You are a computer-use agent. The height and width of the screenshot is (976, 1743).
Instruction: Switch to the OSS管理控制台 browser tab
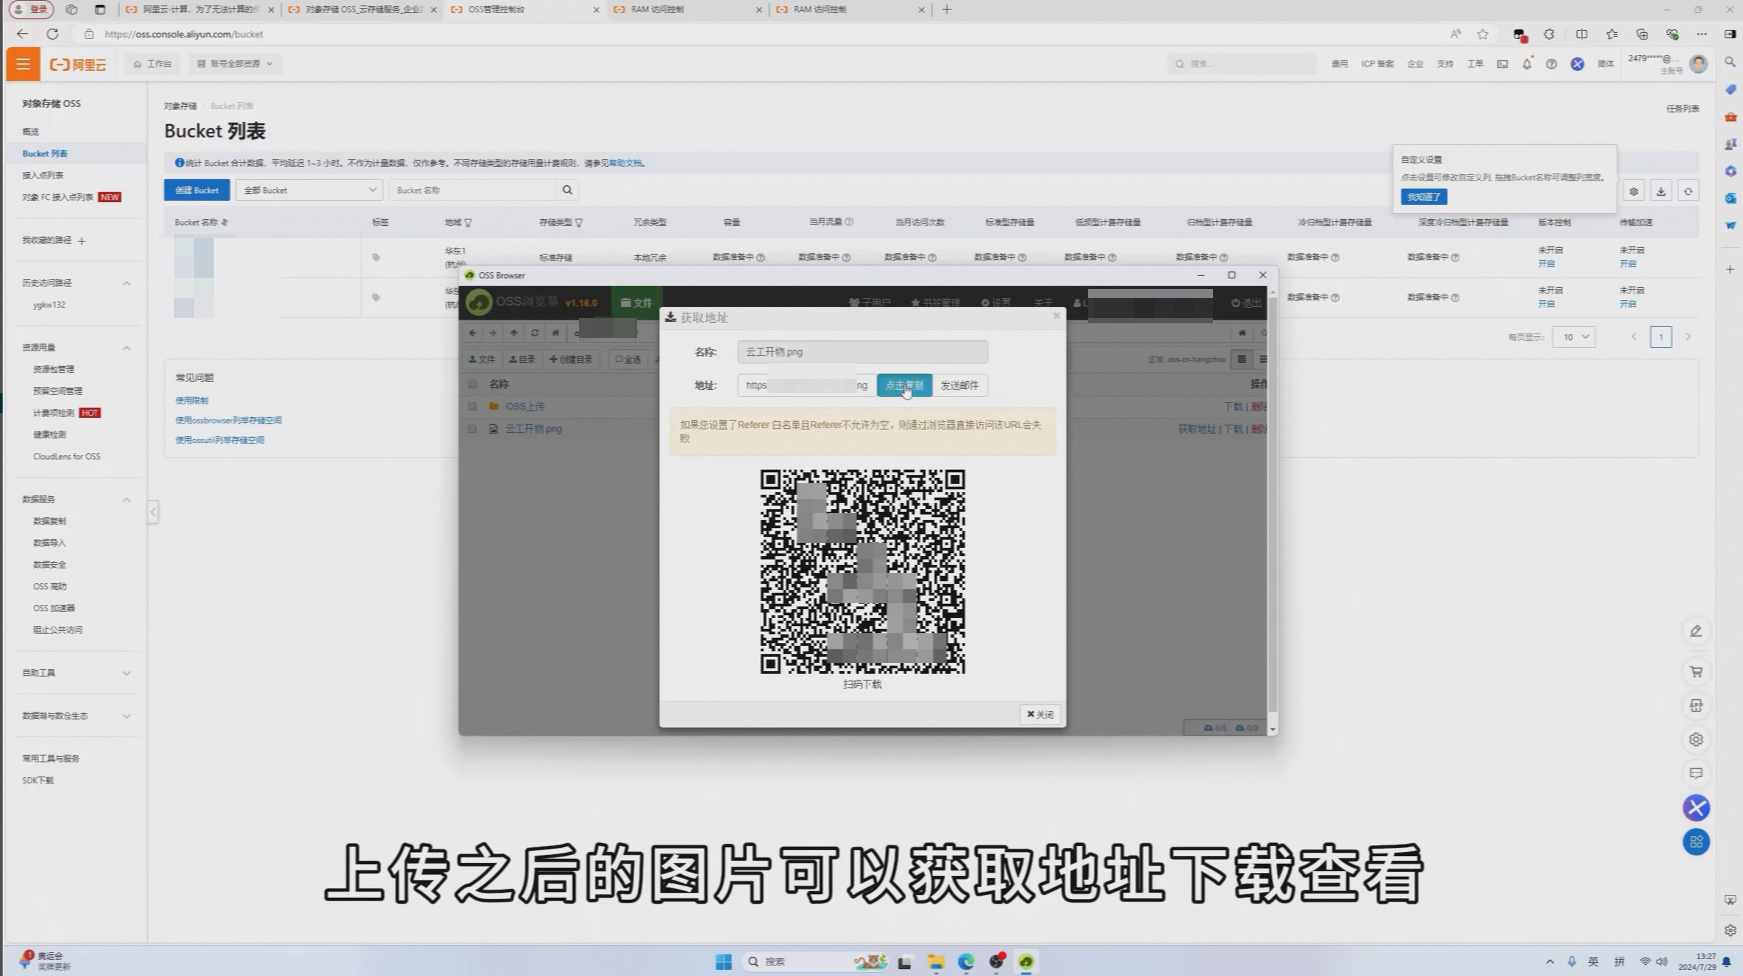(523, 10)
